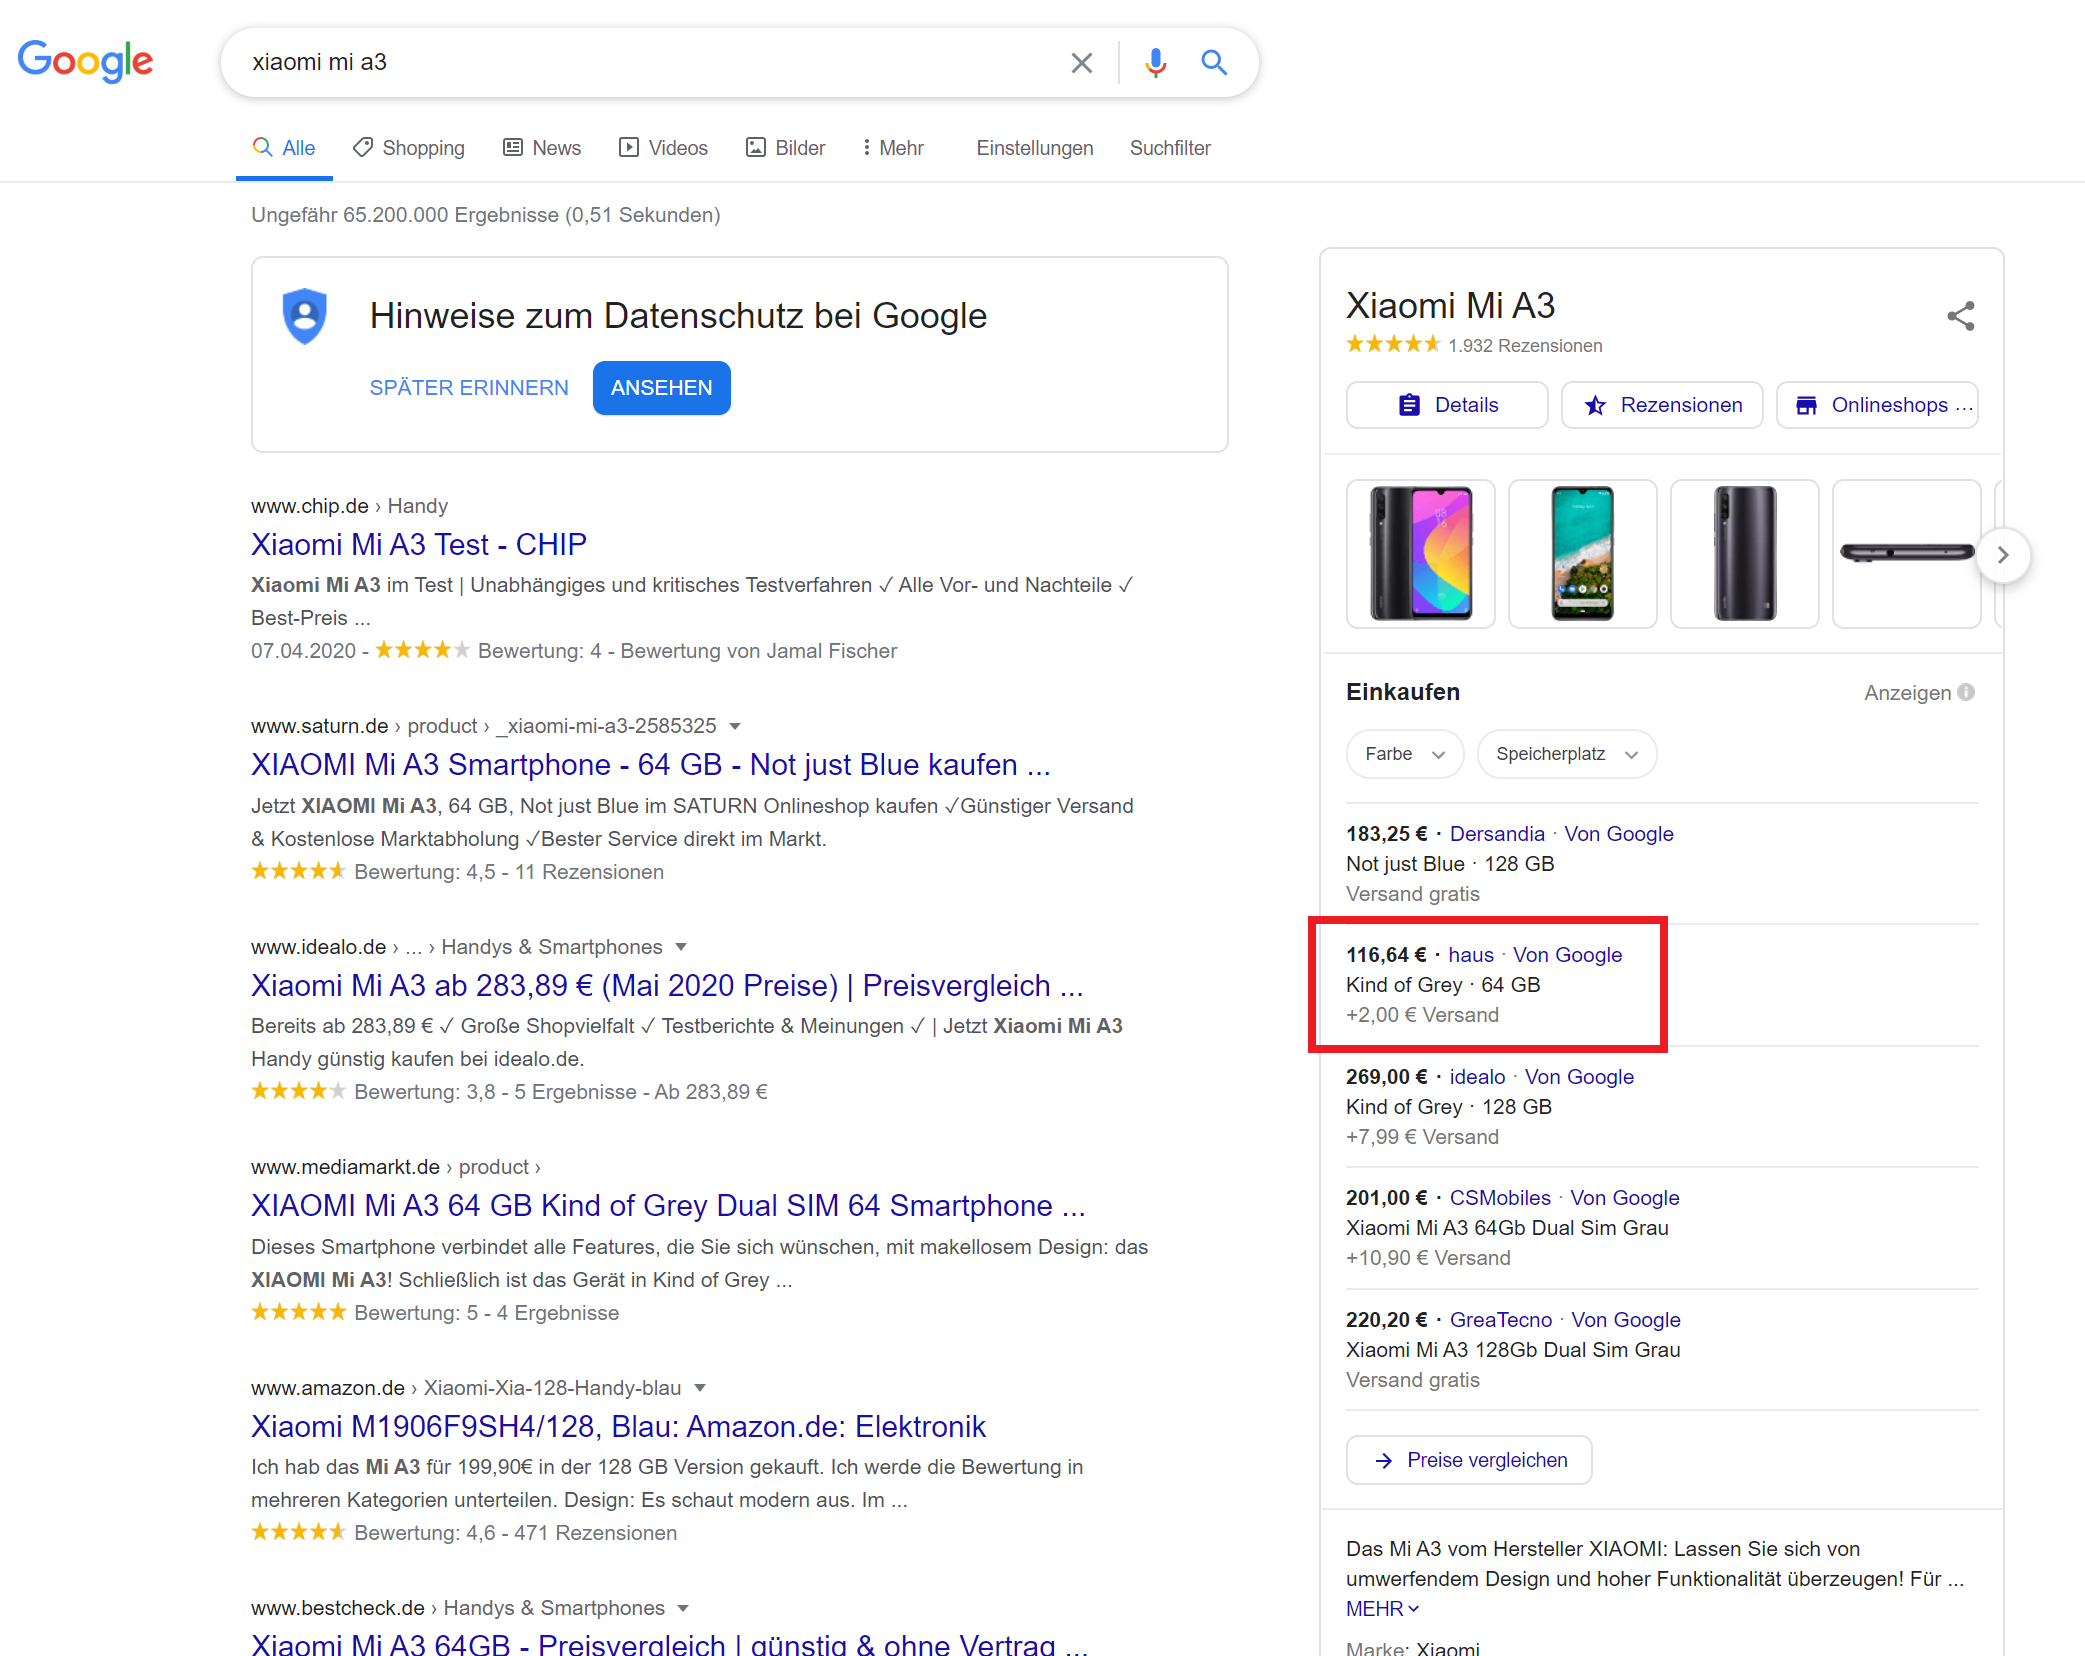Viewport: 2085px width, 1656px height.
Task: Click Von Google next to GreaTecno
Action: [1626, 1320]
